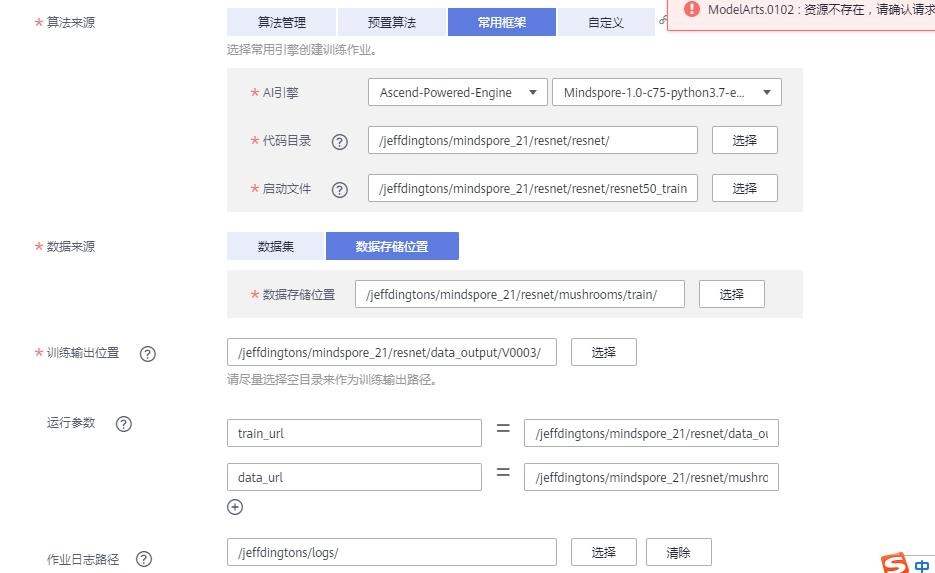Expand the Ascend-Powered-Engine dropdown
Viewport: 935px width, 573px height.
tap(458, 92)
